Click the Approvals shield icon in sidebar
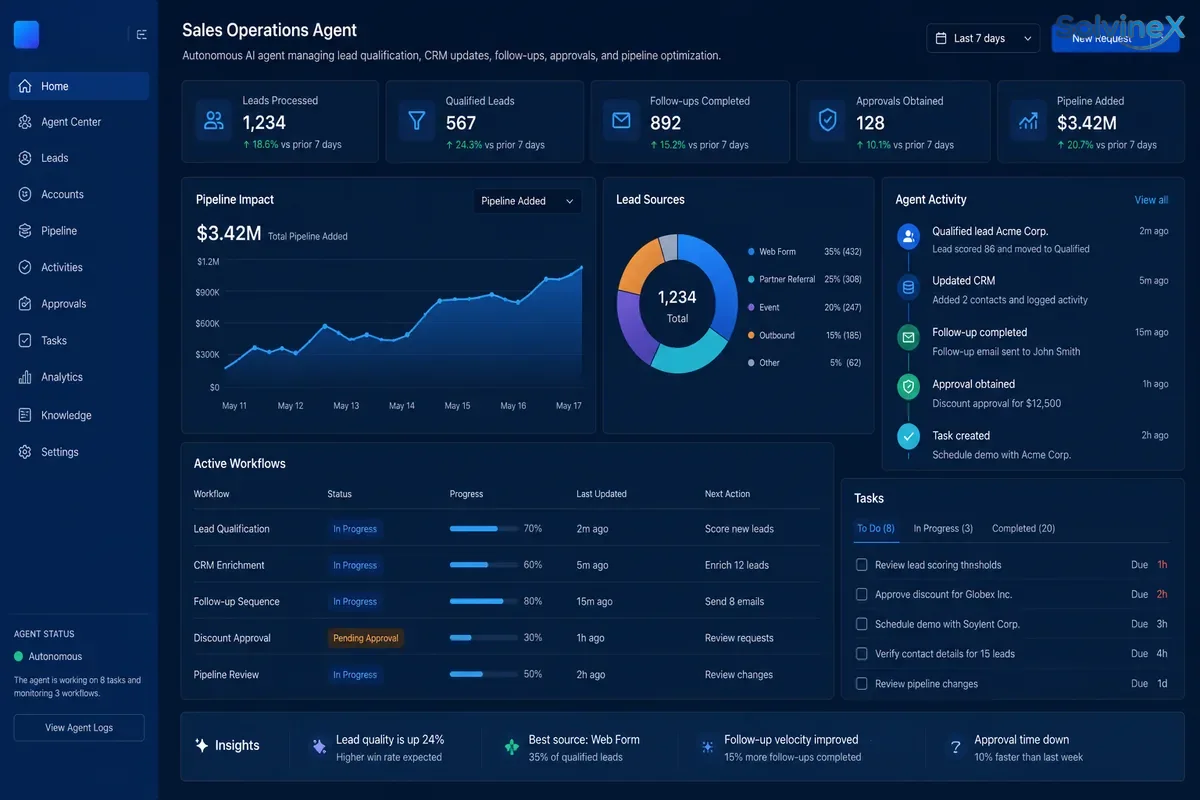Image resolution: width=1200 pixels, height=800 pixels. (x=25, y=304)
